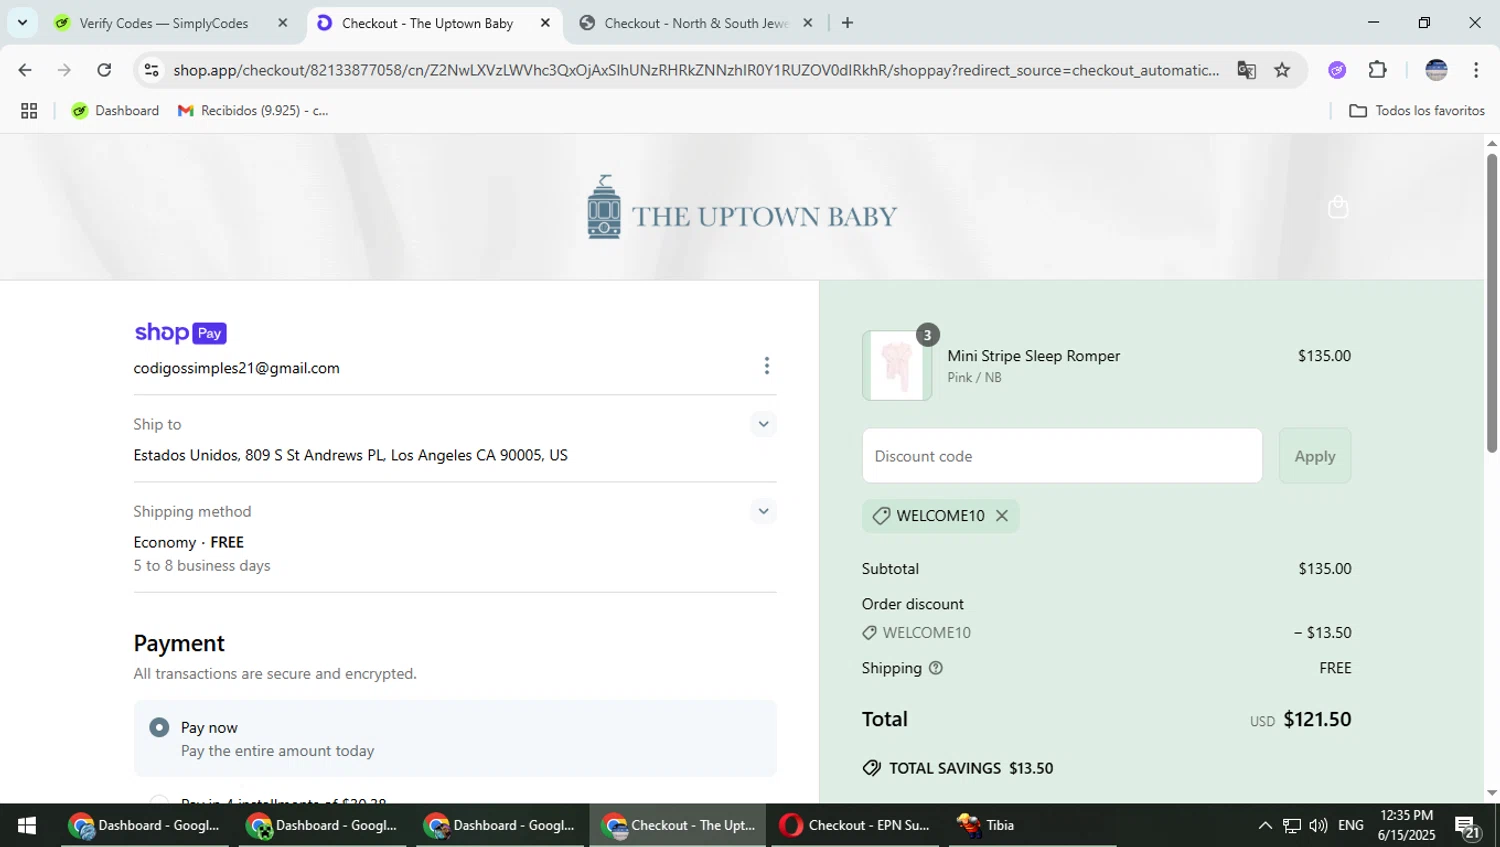Open the cart bag icon in header
Image resolution: width=1500 pixels, height=847 pixels.
(x=1338, y=207)
